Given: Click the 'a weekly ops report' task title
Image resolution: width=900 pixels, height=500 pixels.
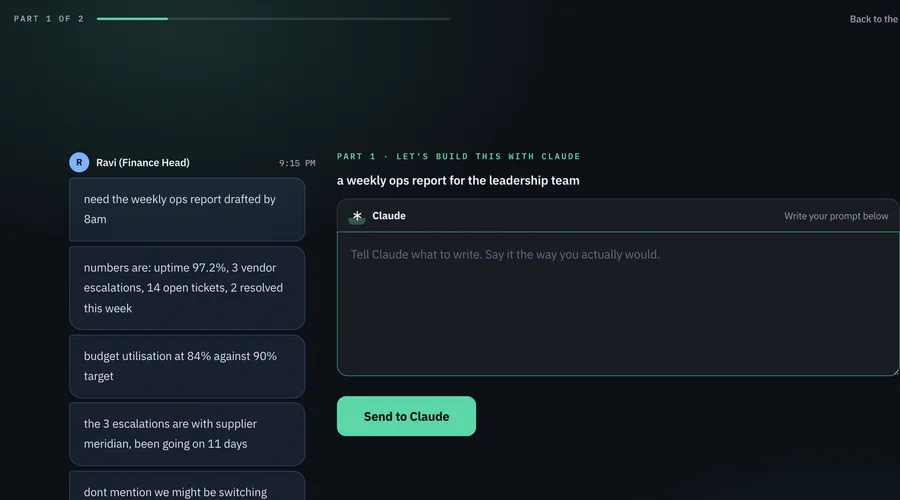Looking at the screenshot, I should click(458, 180).
